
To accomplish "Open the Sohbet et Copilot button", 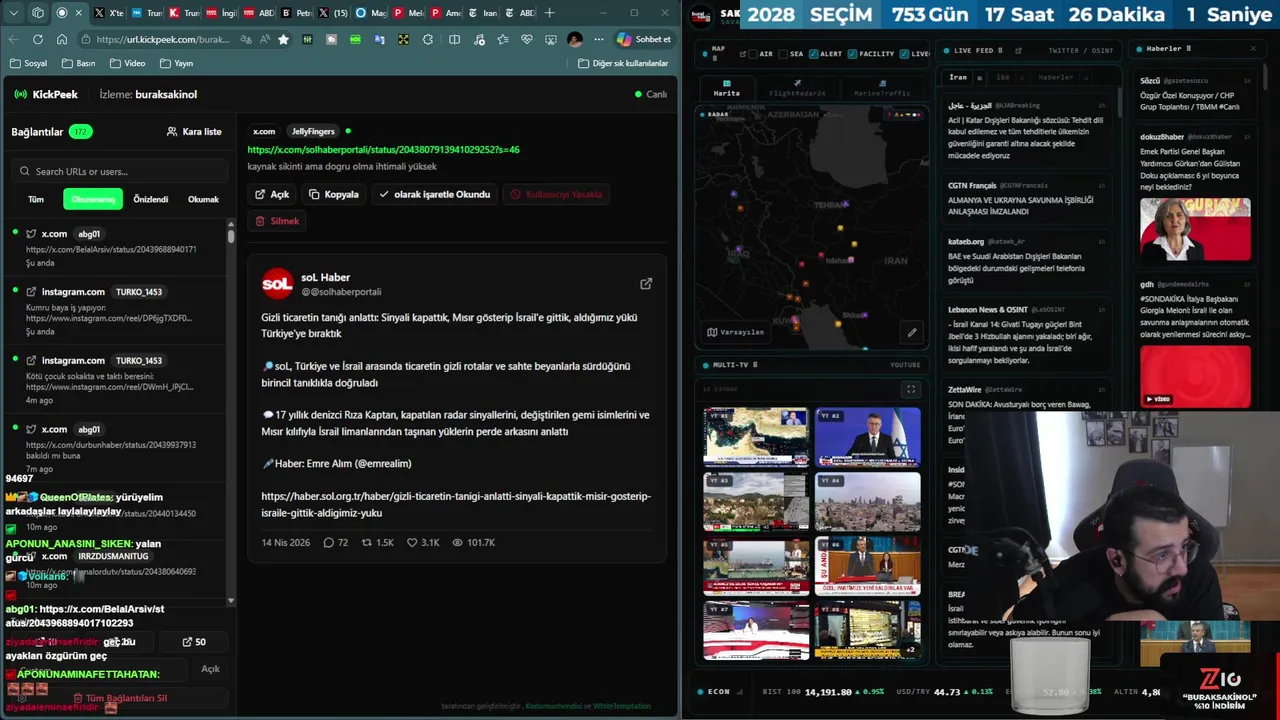I will point(643,39).
